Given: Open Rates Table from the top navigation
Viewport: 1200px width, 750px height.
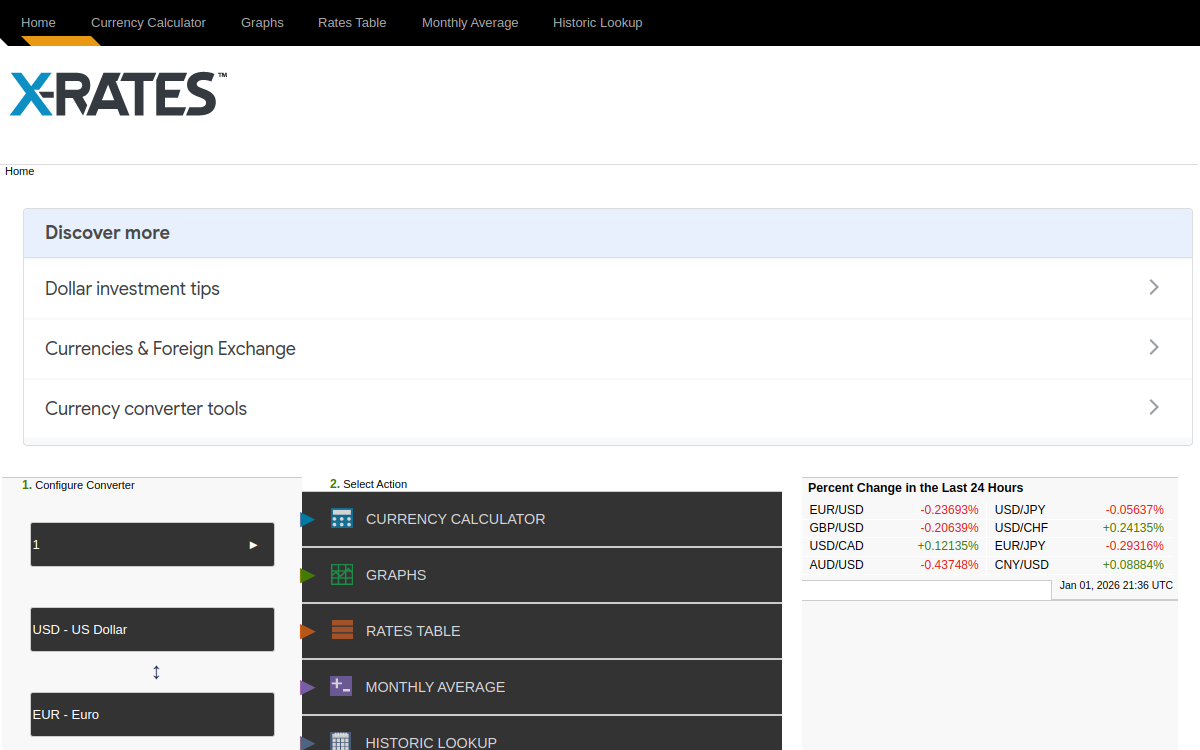Looking at the screenshot, I should tap(352, 22).
